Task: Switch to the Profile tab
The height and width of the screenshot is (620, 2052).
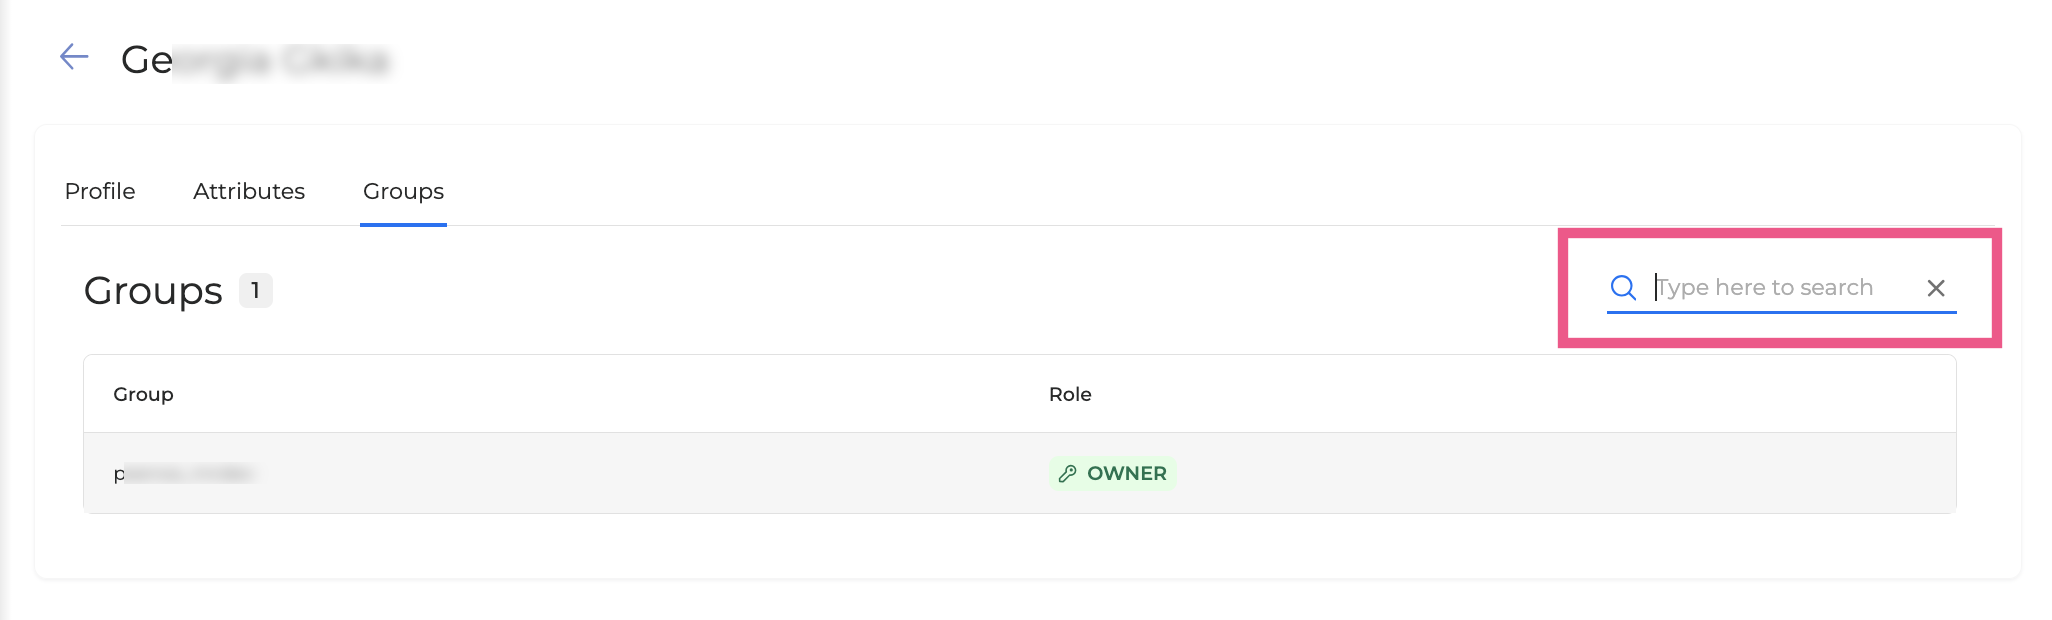Action: coord(100,191)
